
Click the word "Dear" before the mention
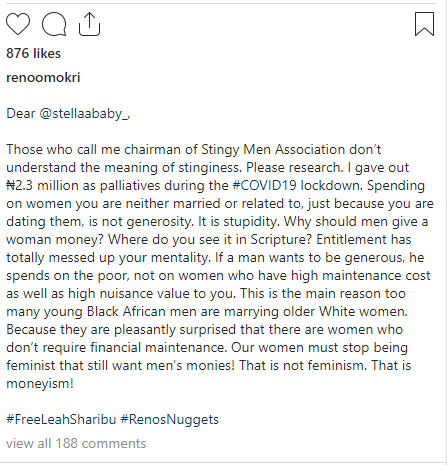pos(21,114)
